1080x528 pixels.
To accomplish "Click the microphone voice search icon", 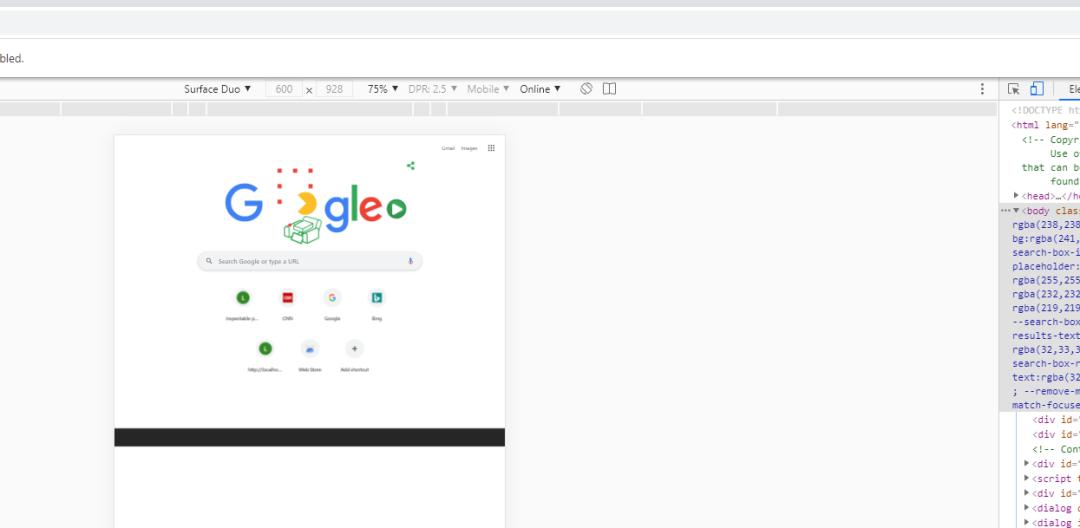I will pos(411,262).
